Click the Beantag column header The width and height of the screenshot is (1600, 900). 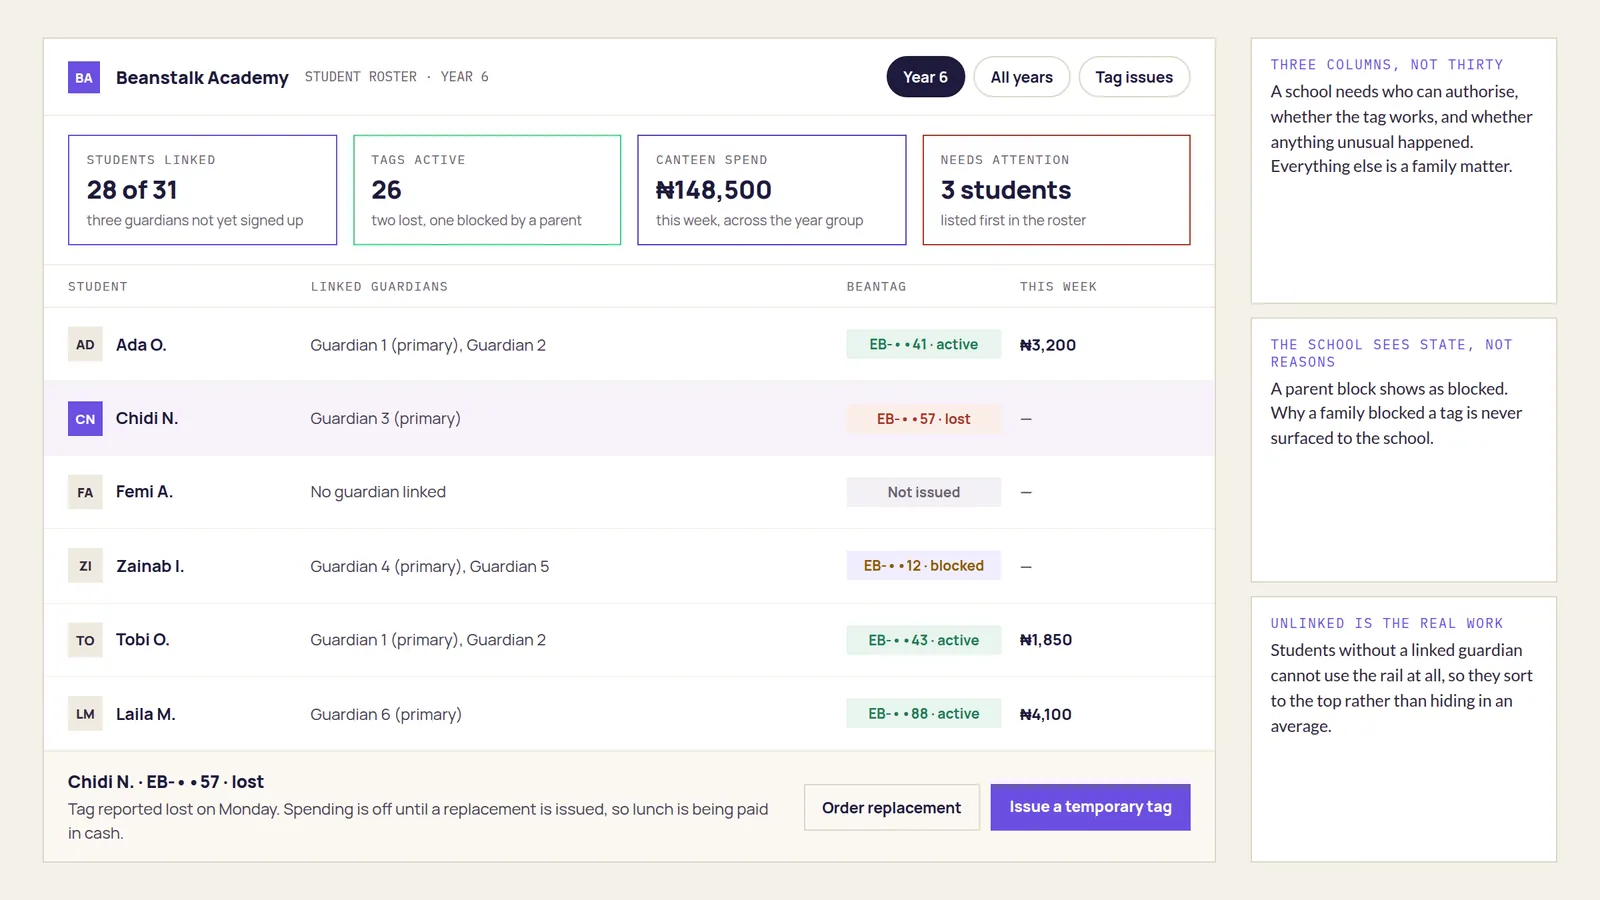[x=877, y=287]
